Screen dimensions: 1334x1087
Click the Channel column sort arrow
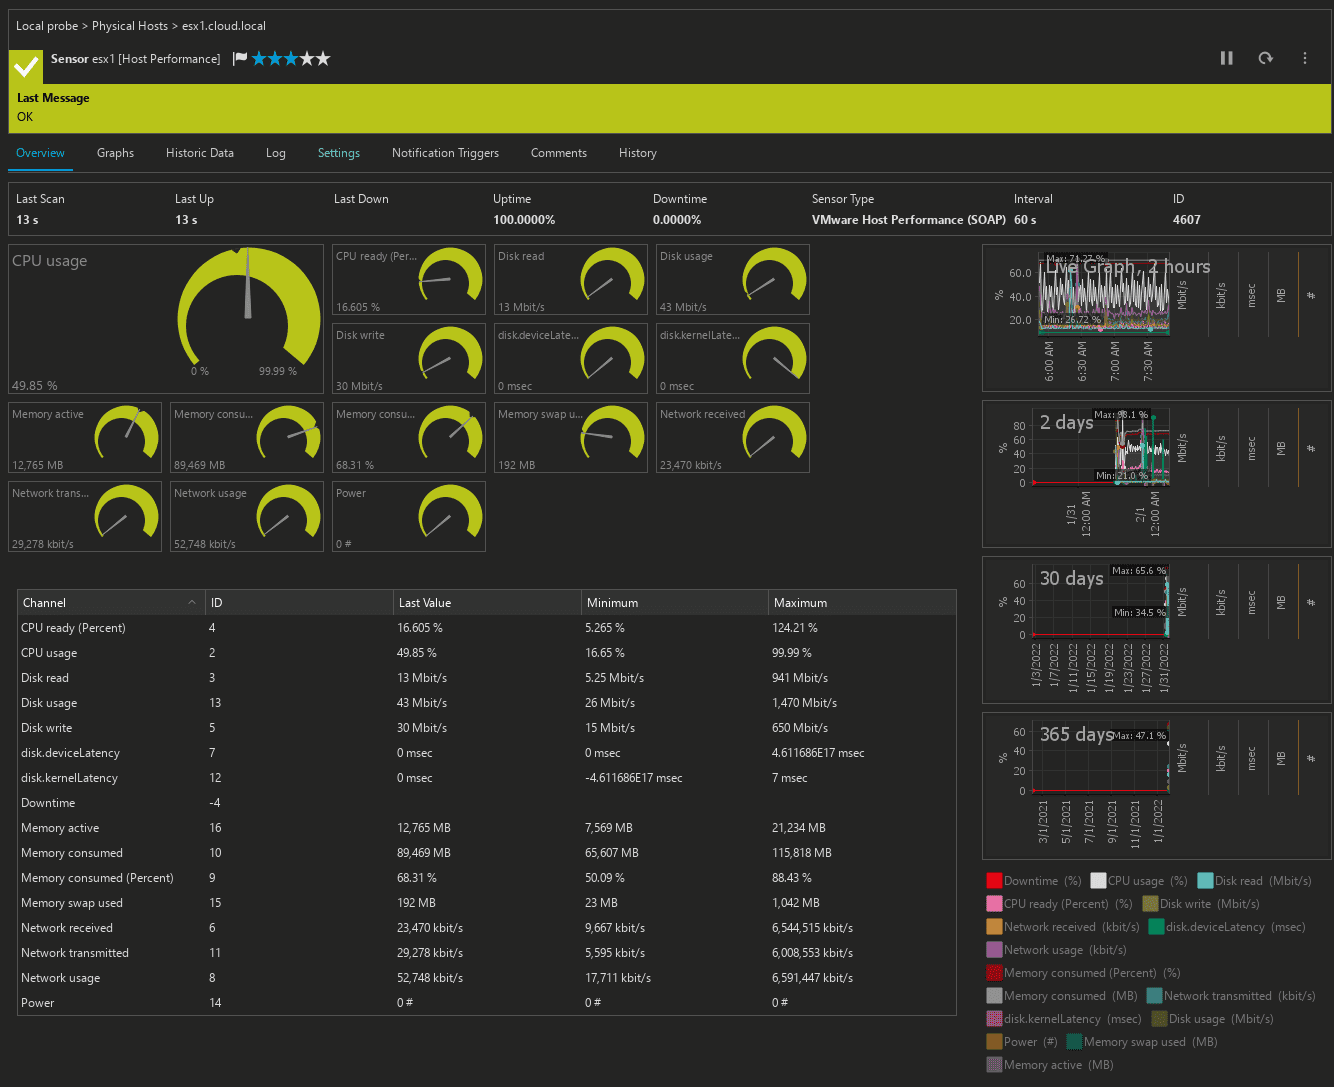pyautogui.click(x=192, y=603)
